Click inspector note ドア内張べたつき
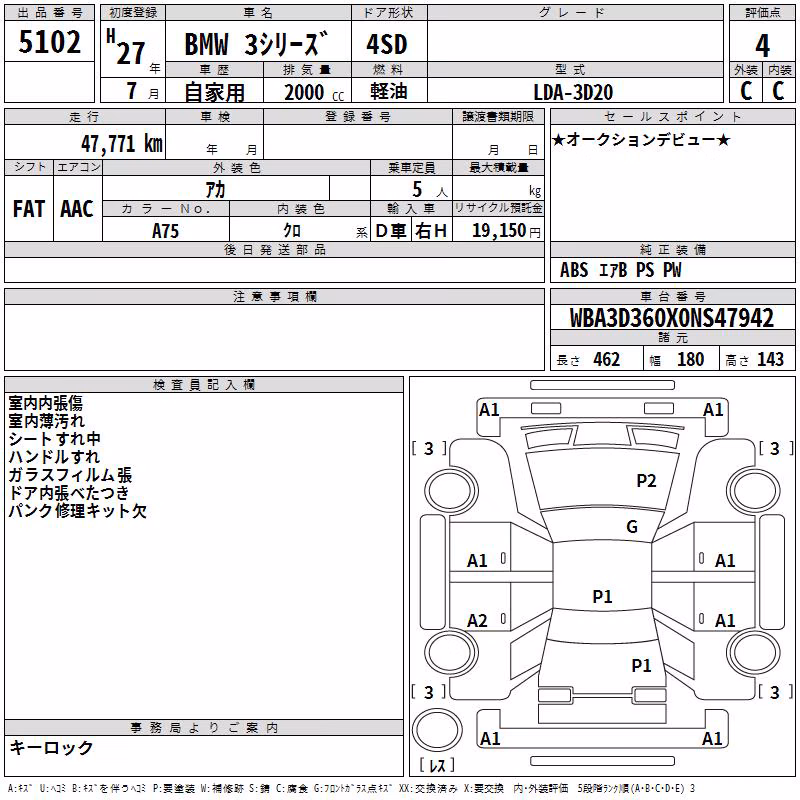Image resolution: width=800 pixels, height=800 pixels. click(69, 492)
